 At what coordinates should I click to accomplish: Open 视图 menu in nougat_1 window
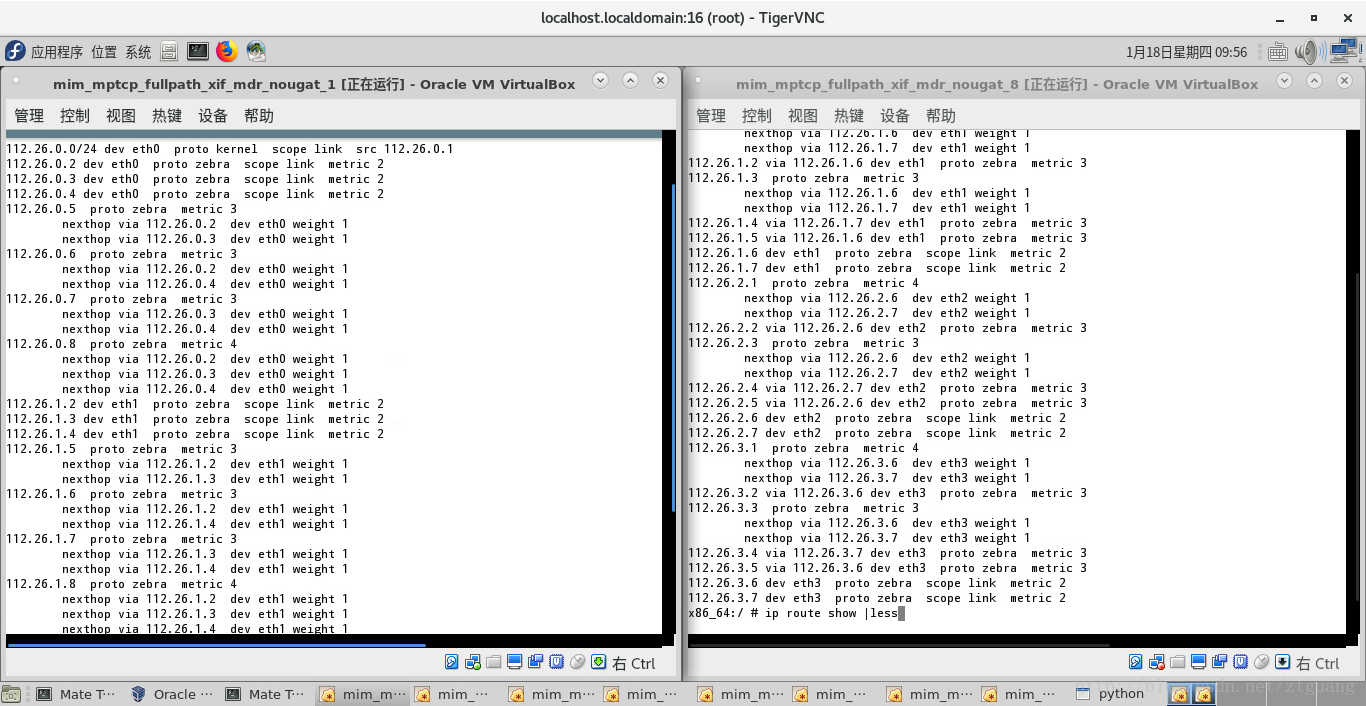coord(121,116)
